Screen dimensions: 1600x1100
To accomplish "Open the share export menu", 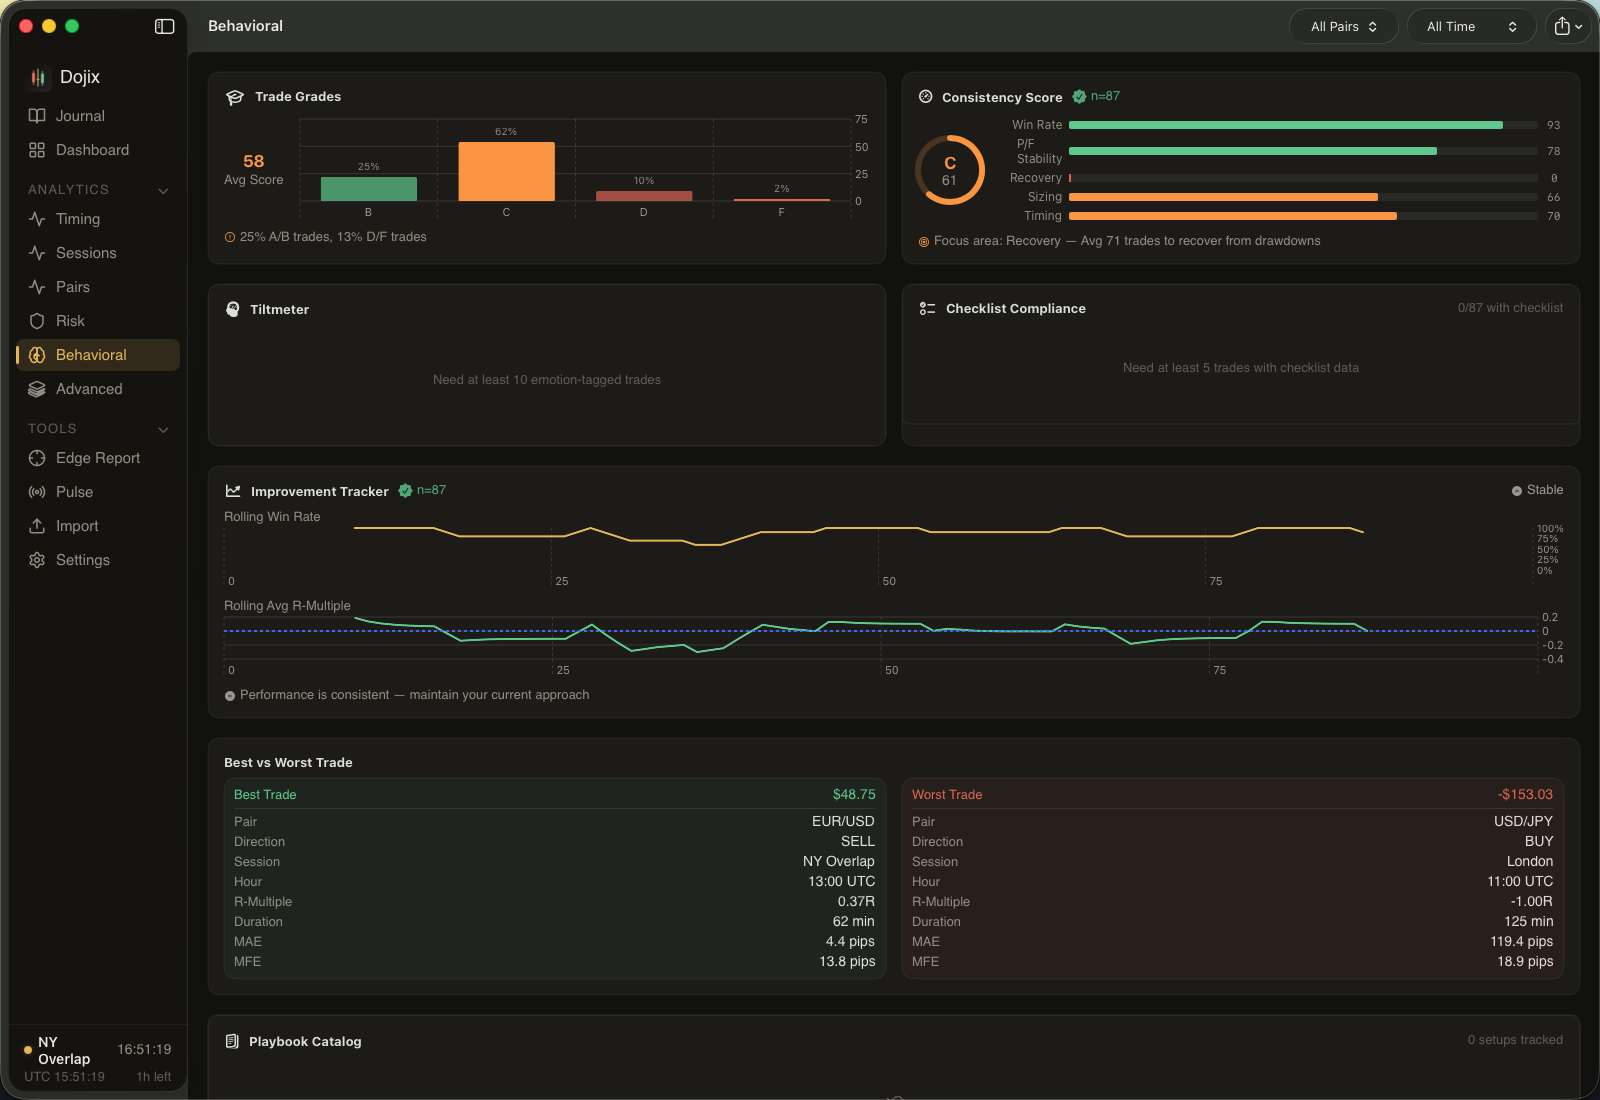I will click(1567, 27).
